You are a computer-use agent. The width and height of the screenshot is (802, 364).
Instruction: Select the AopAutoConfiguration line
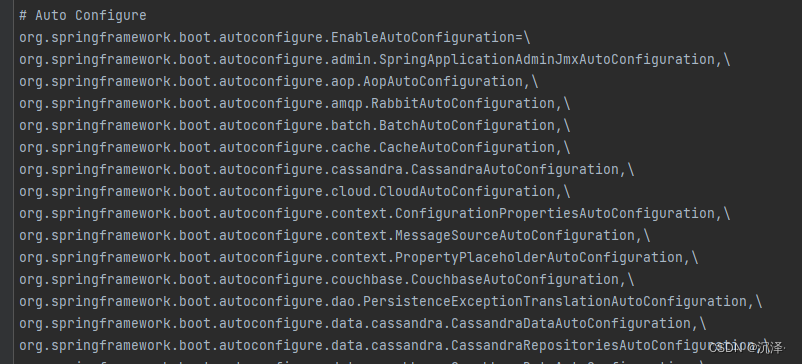tap(279, 81)
